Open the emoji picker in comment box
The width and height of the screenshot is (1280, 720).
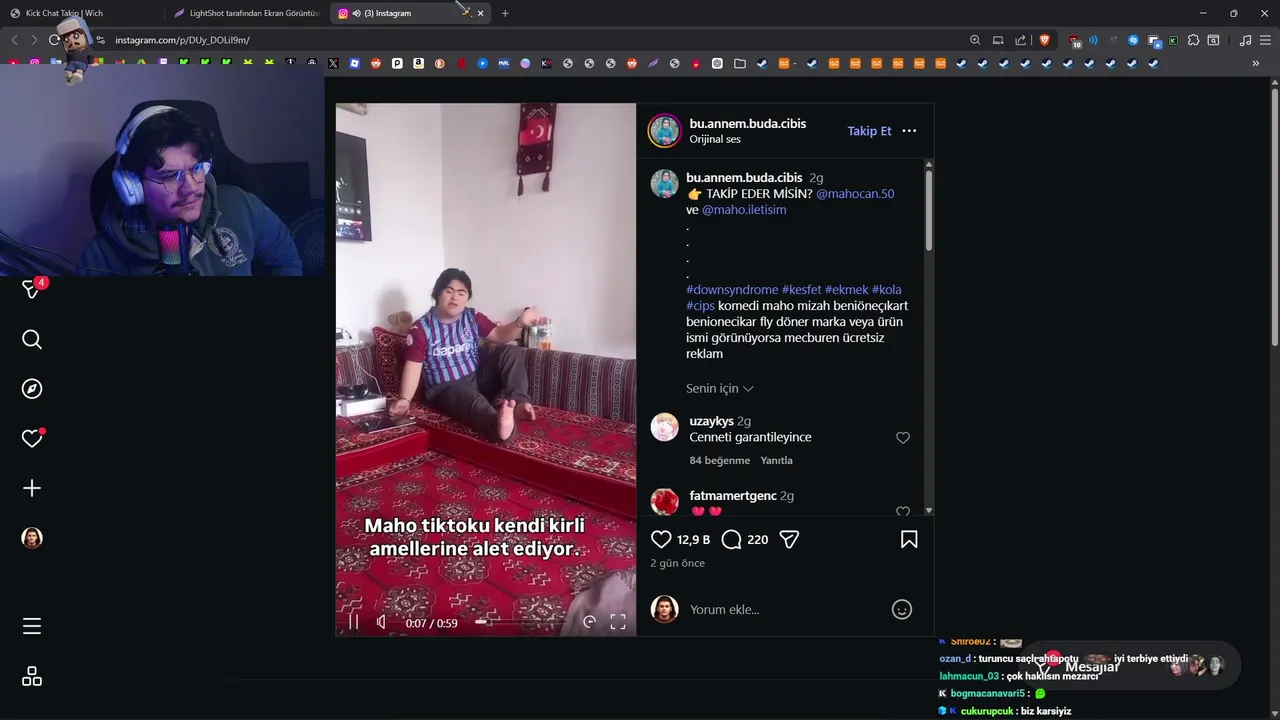point(902,609)
